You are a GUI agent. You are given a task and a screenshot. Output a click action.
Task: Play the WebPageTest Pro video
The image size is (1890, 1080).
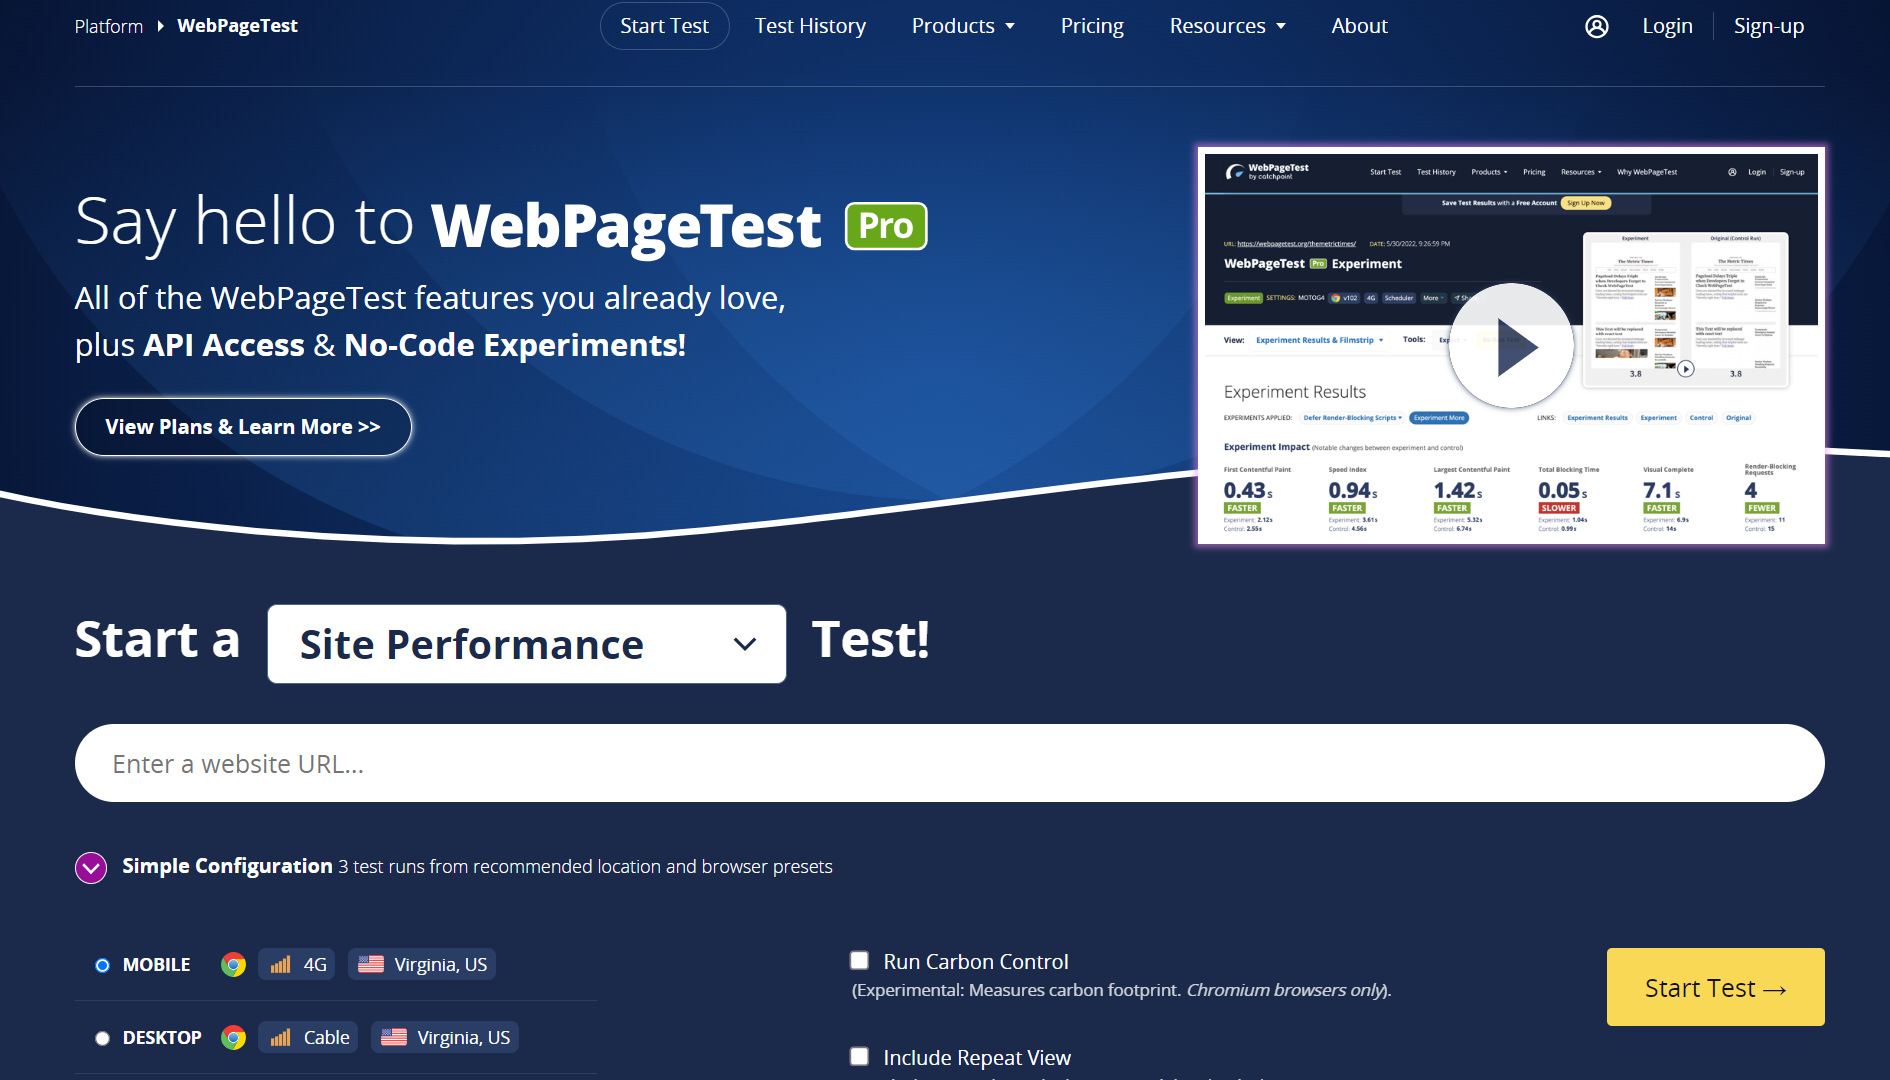1511,346
